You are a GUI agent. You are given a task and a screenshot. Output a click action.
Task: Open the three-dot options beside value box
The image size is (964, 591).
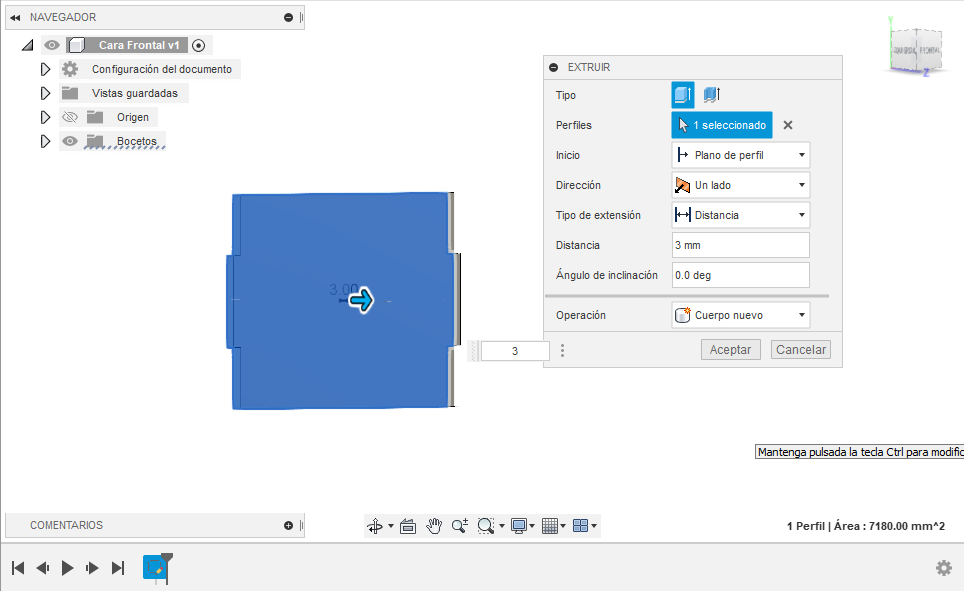[x=562, y=351]
